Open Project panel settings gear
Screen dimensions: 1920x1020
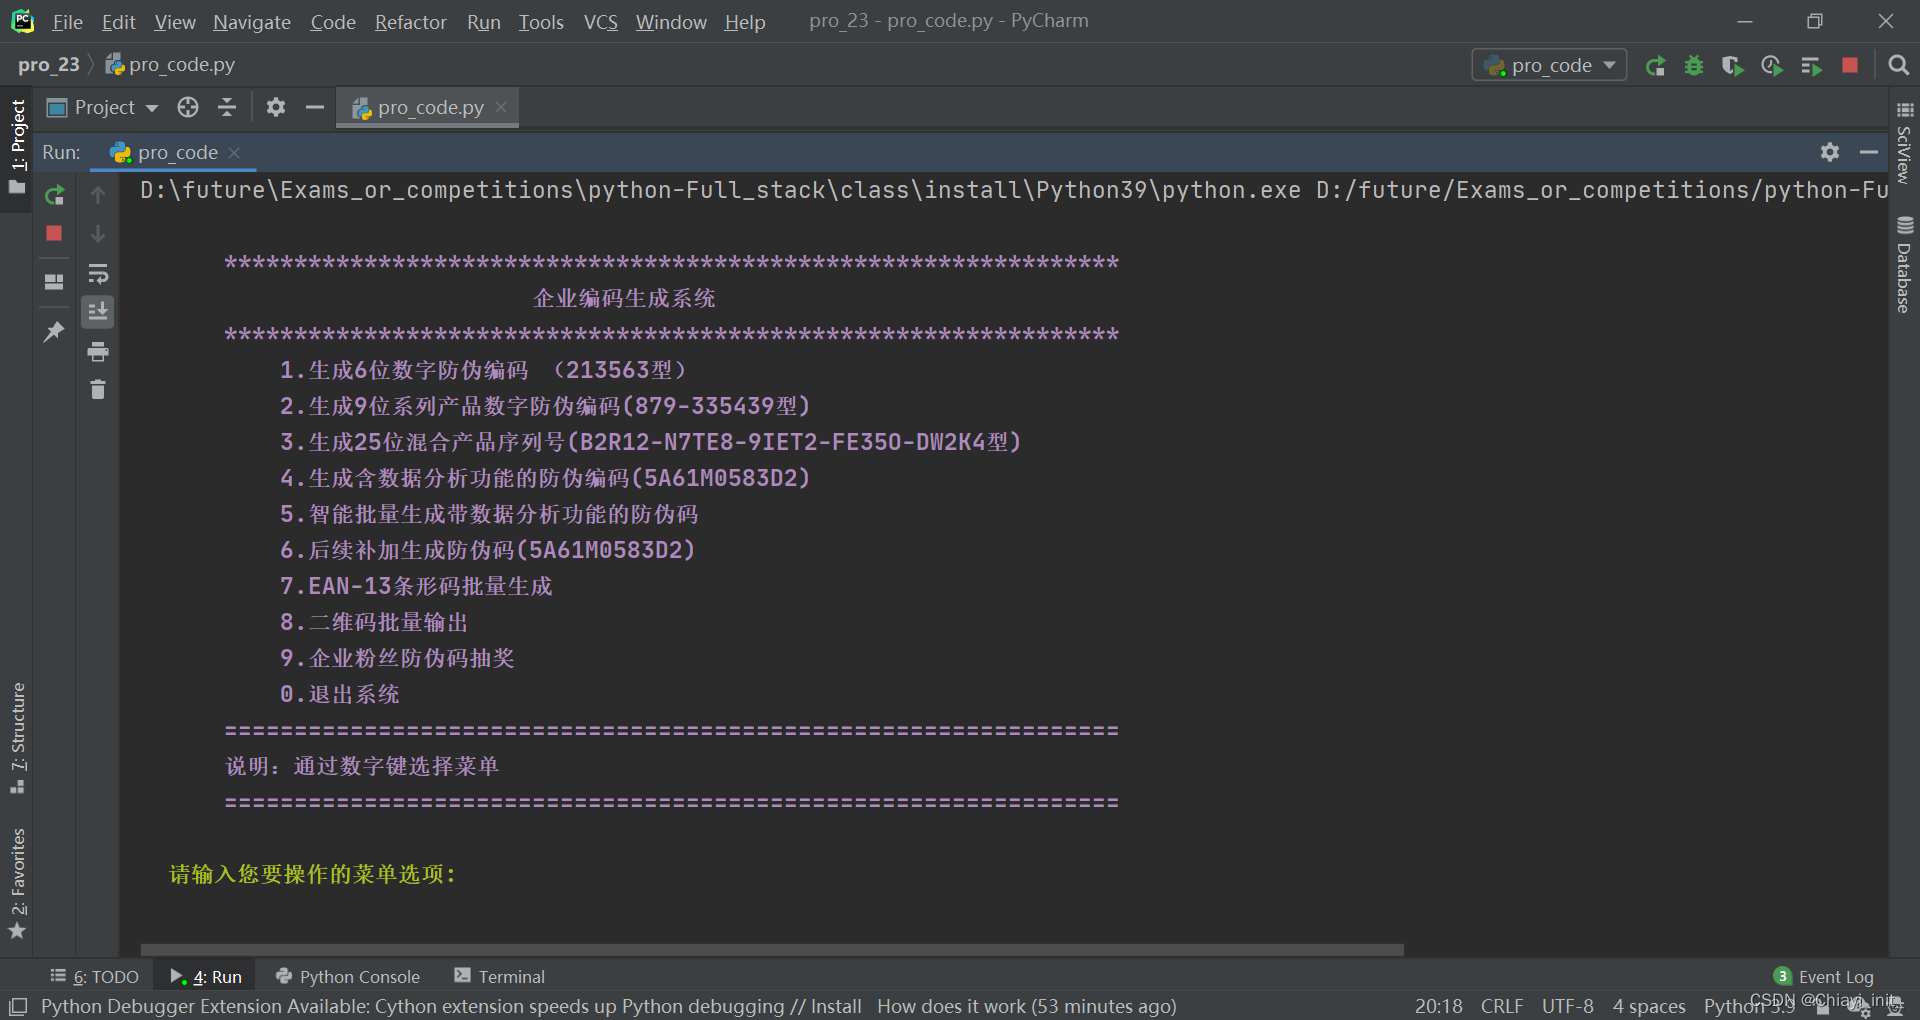click(276, 107)
